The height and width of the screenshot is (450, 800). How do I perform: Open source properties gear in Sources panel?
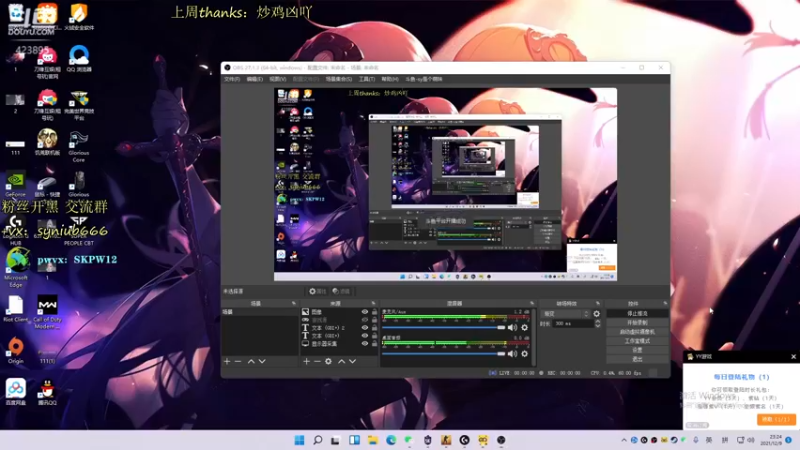[329, 361]
